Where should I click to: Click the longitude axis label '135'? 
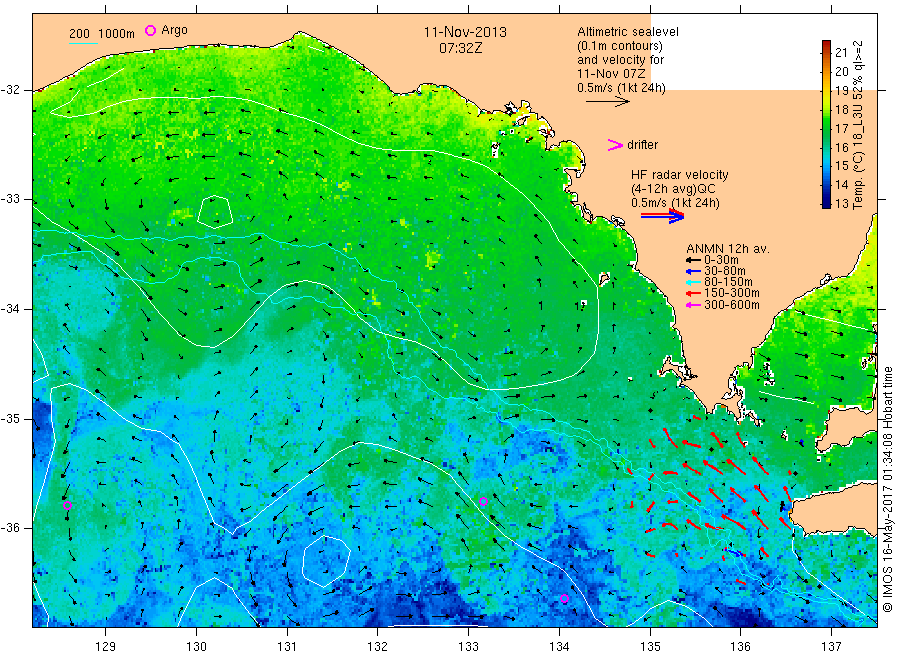pyautogui.click(x=650, y=647)
